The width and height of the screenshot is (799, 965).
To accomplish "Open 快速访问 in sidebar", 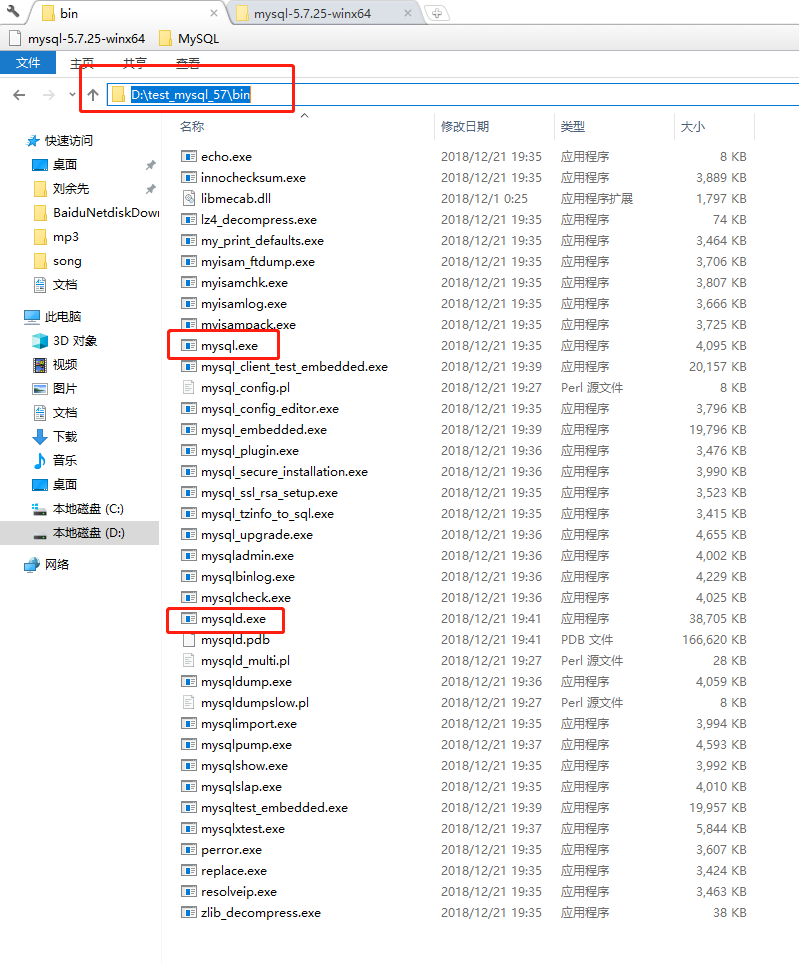I will (60, 141).
